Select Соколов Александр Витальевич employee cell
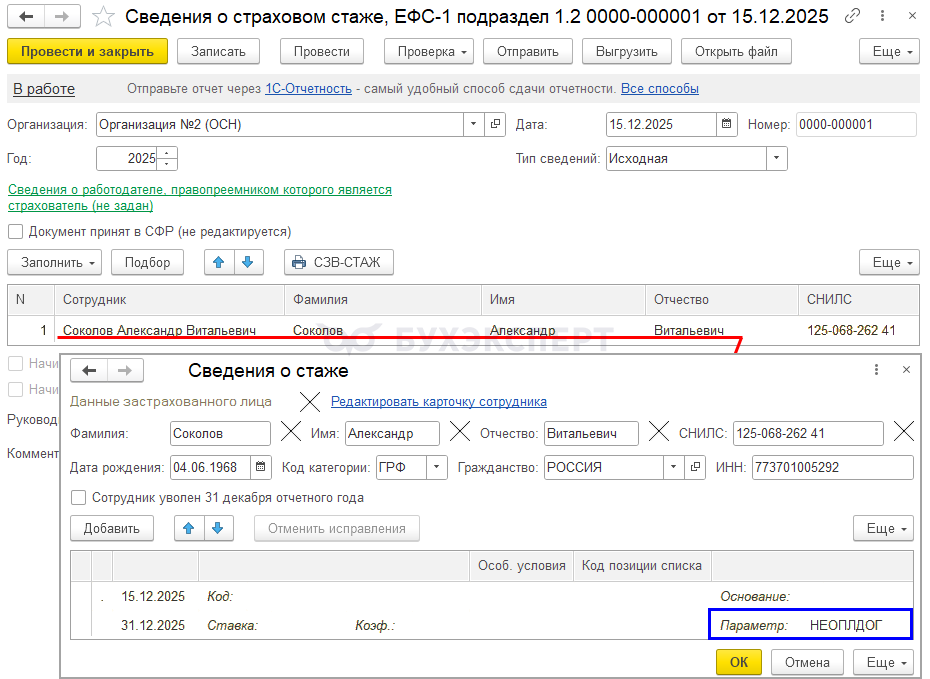930x679 pixels. pyautogui.click(x=170, y=330)
